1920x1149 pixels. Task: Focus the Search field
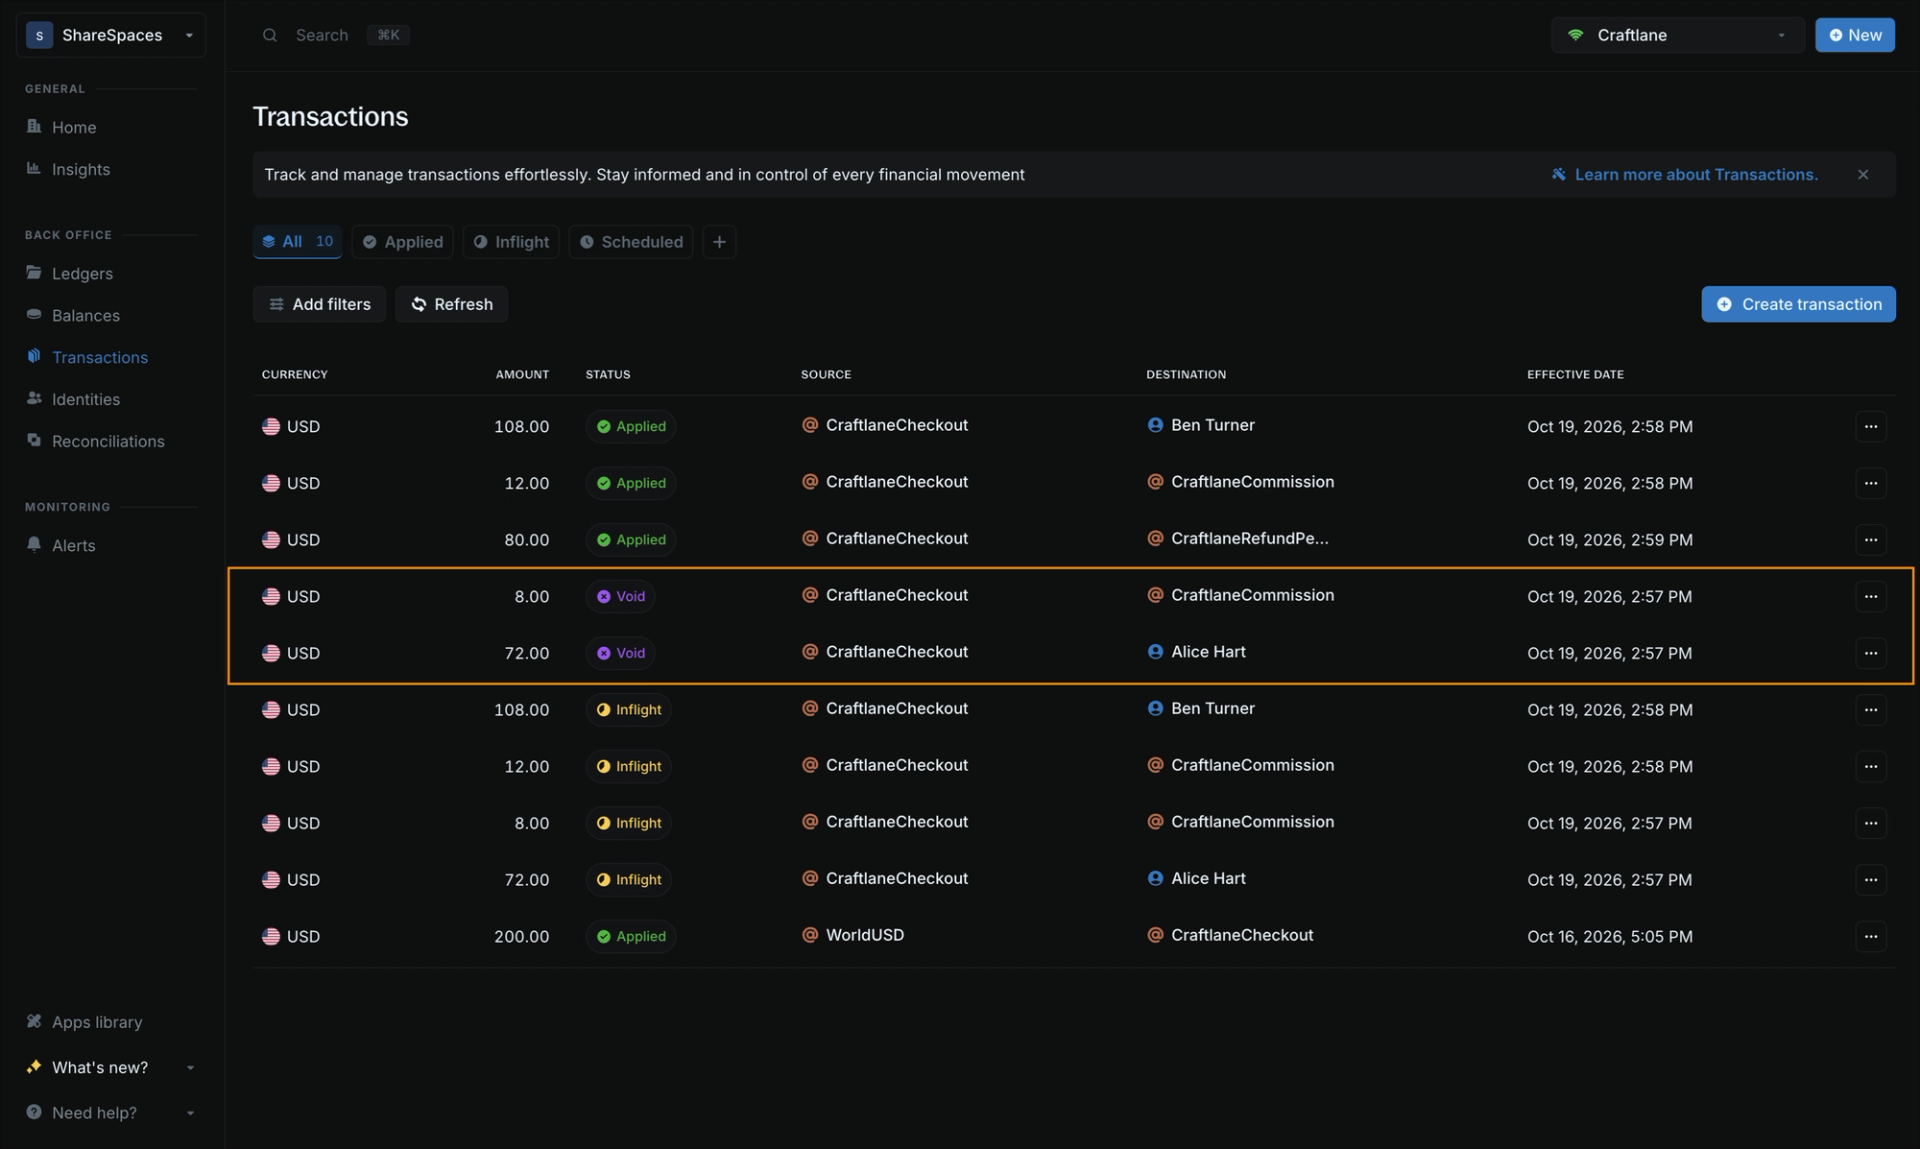click(335, 35)
